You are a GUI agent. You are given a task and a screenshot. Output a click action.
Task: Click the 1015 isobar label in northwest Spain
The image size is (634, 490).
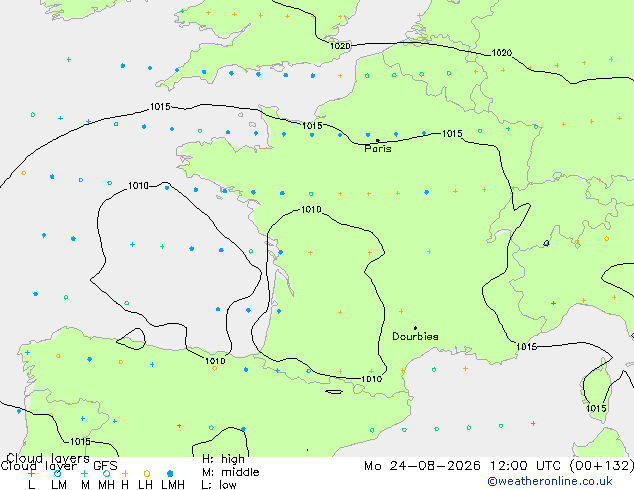pos(80,441)
